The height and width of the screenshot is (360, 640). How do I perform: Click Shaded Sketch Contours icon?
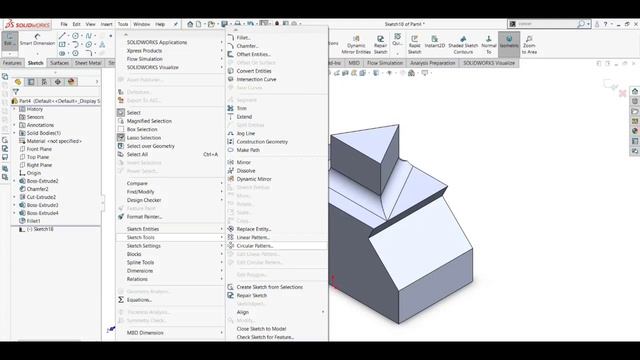click(x=463, y=44)
